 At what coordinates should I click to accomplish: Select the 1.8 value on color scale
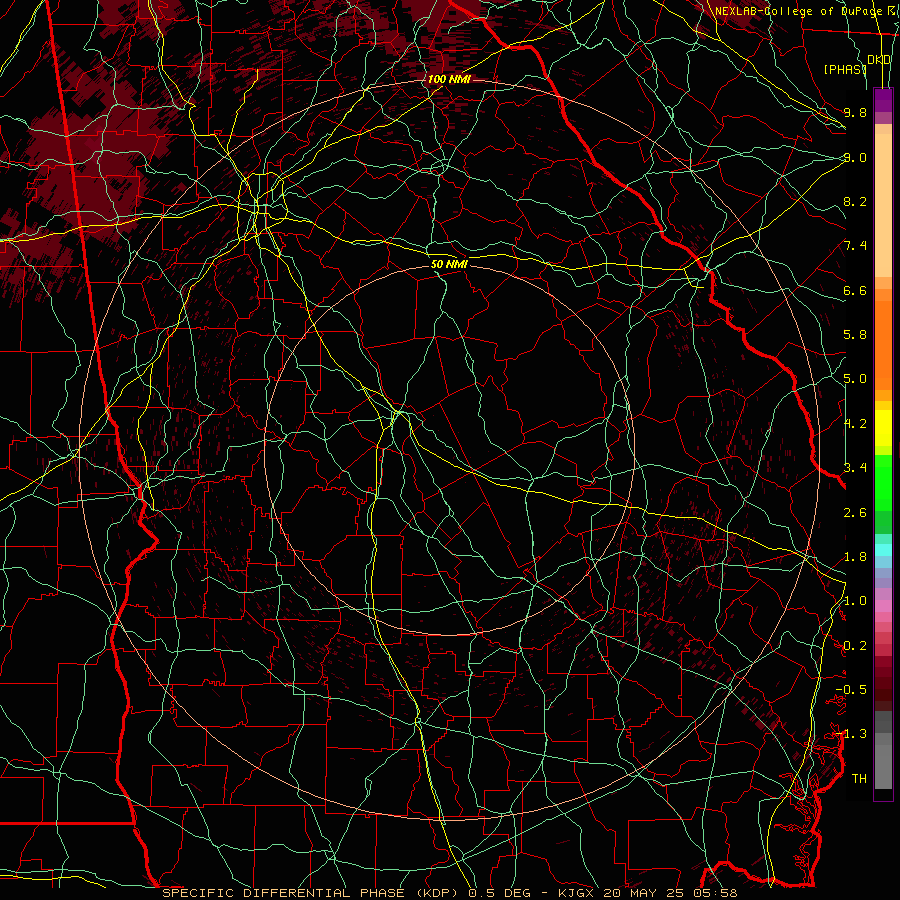[x=855, y=557]
